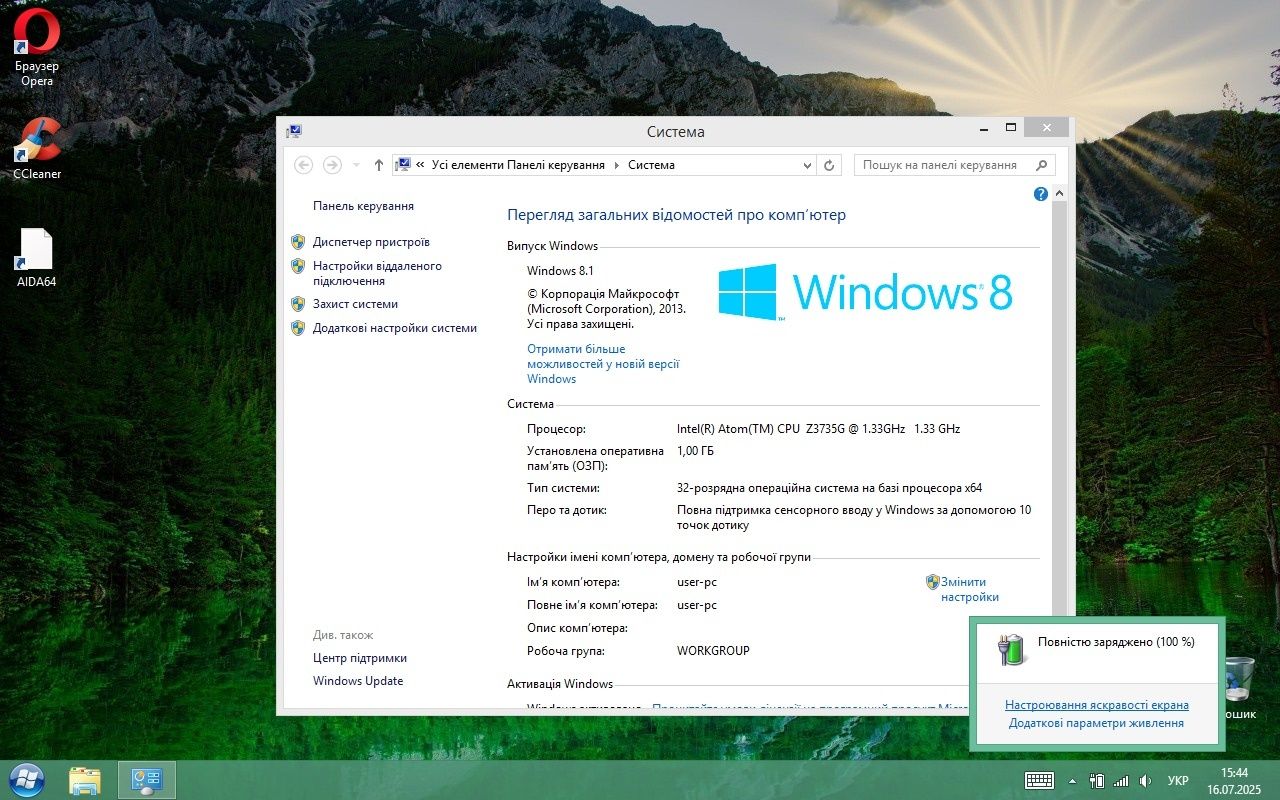This screenshot has width=1280, height=800.
Task: Click Повністю заряджено (100 %) text
Action: tap(1116, 642)
